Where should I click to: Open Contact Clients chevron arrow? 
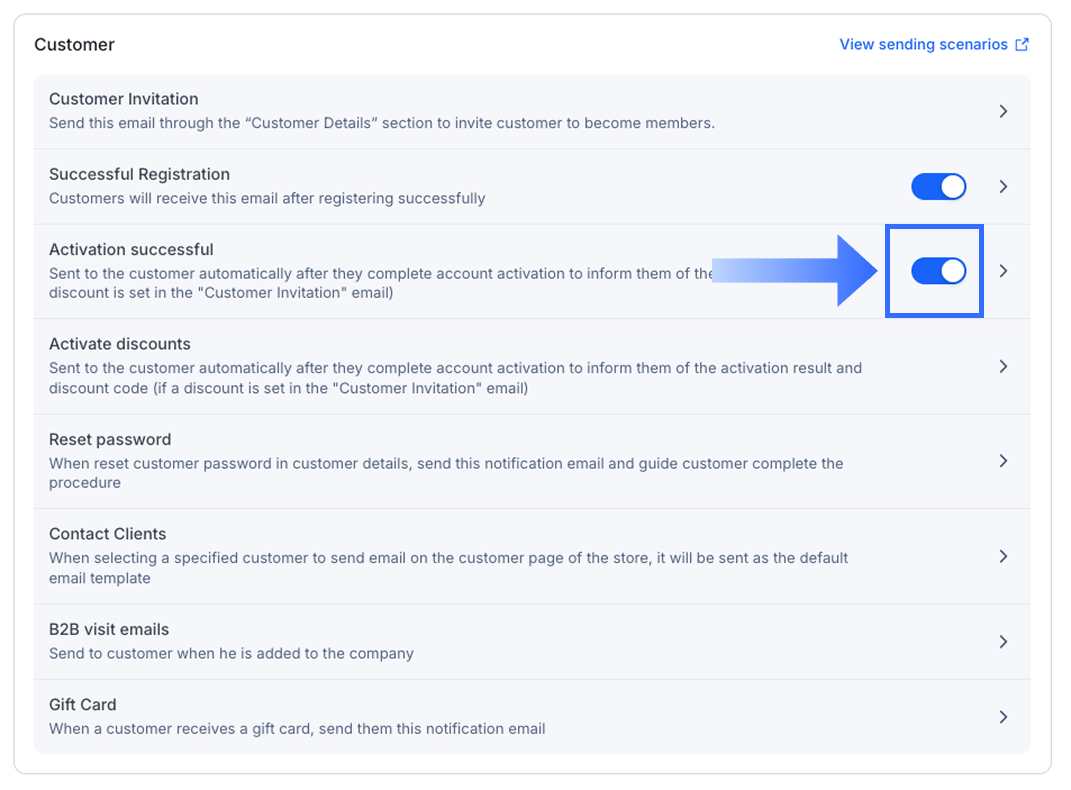coord(1003,556)
